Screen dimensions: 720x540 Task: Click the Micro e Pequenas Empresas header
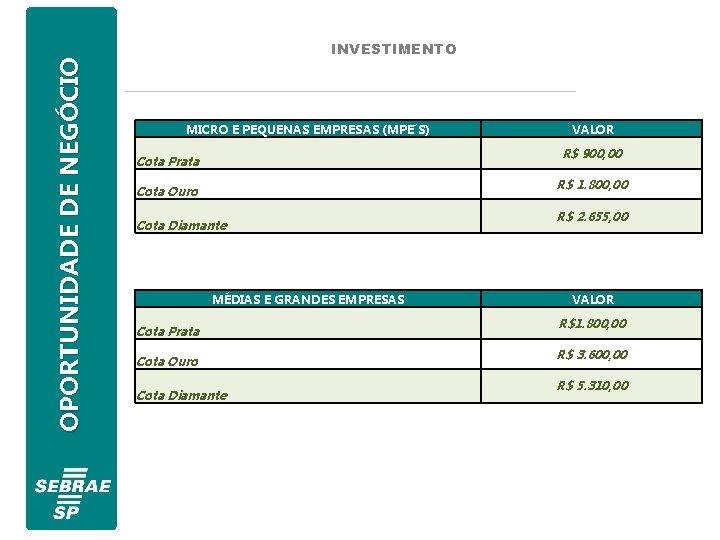click(307, 129)
